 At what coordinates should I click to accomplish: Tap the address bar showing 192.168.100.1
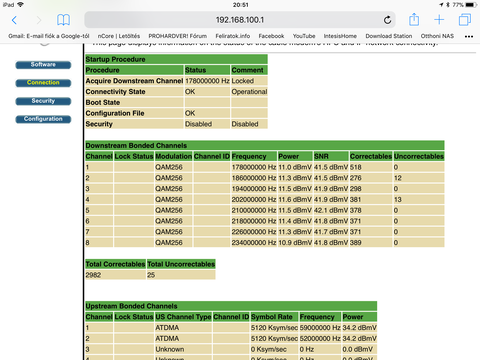point(240,20)
